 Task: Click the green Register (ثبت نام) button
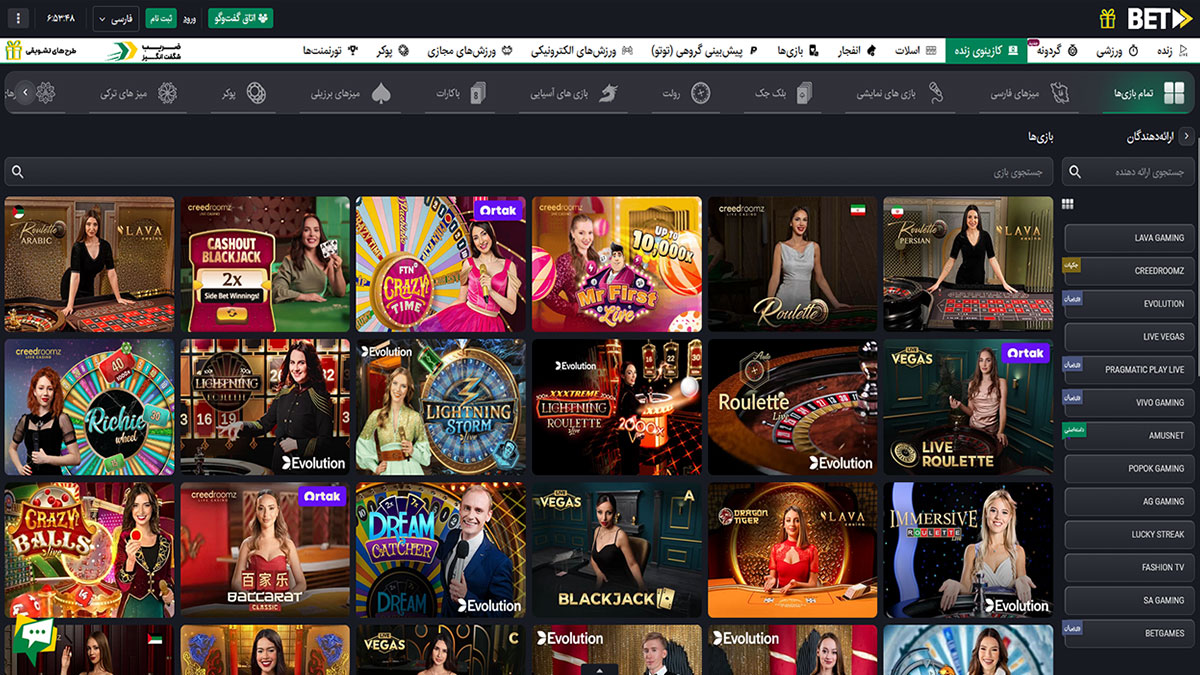161,19
